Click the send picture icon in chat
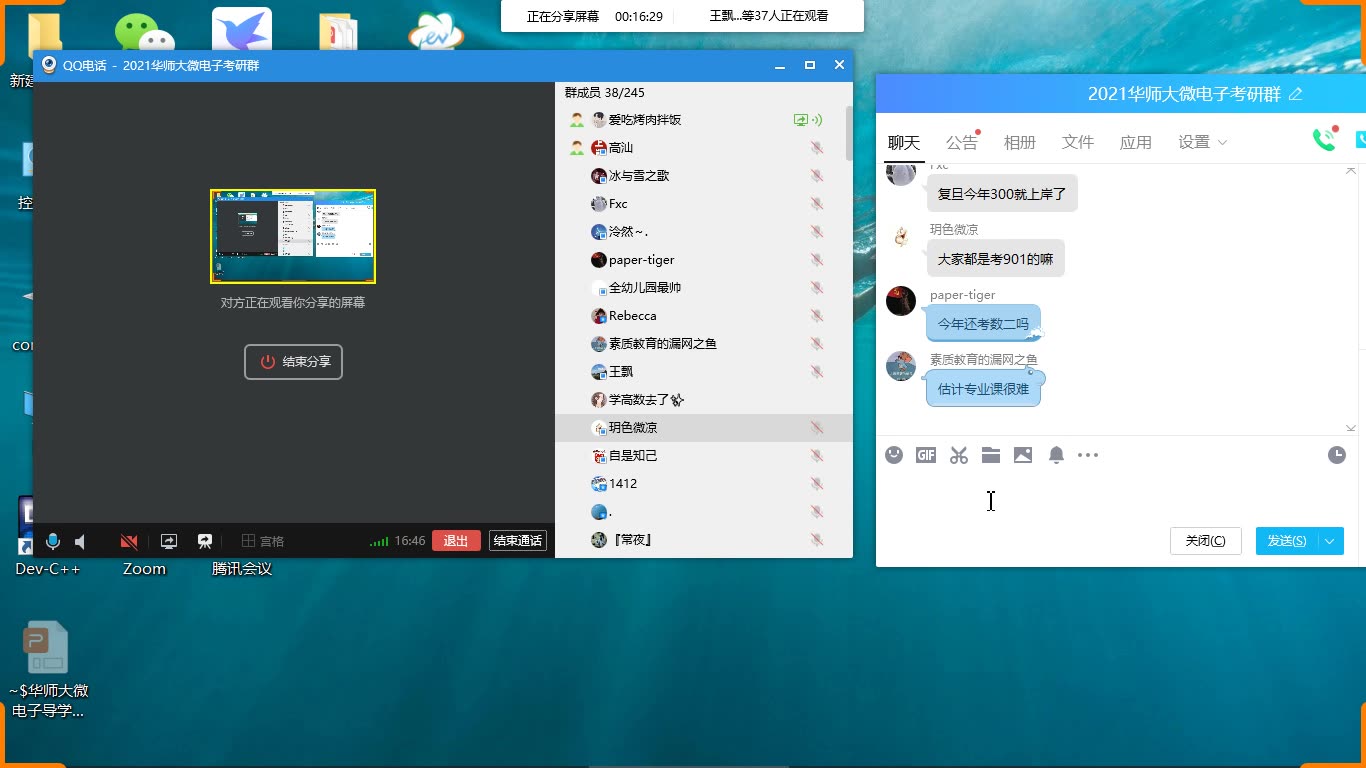The width and height of the screenshot is (1366, 768). 1023,455
